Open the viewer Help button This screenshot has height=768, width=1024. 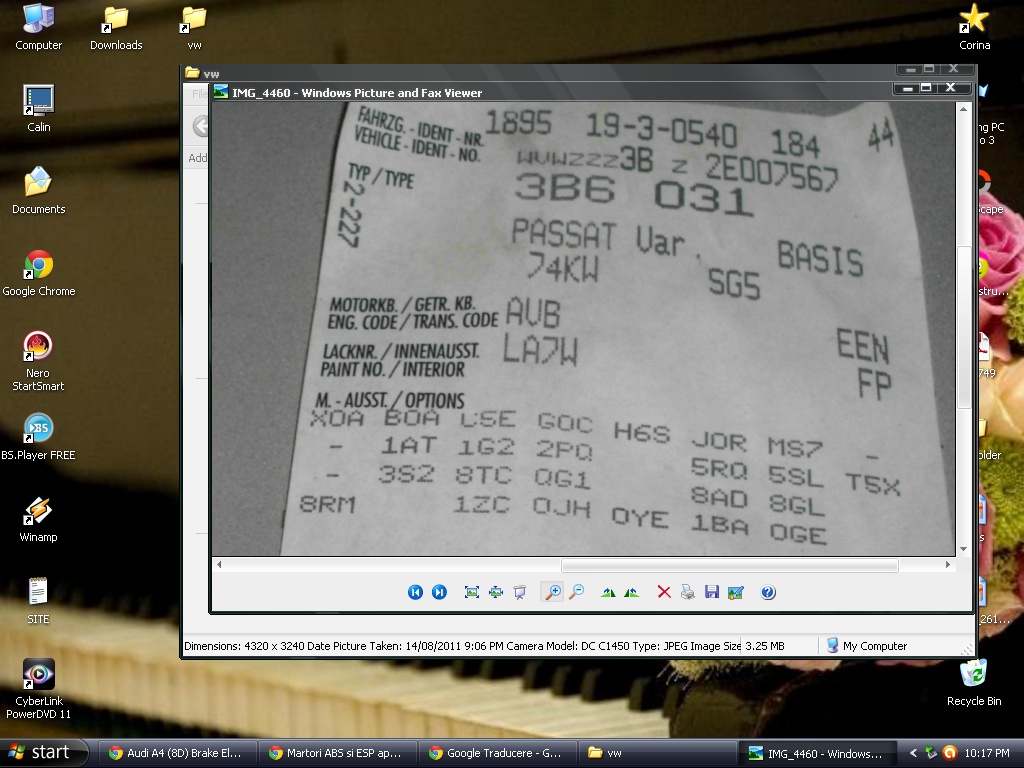point(768,592)
